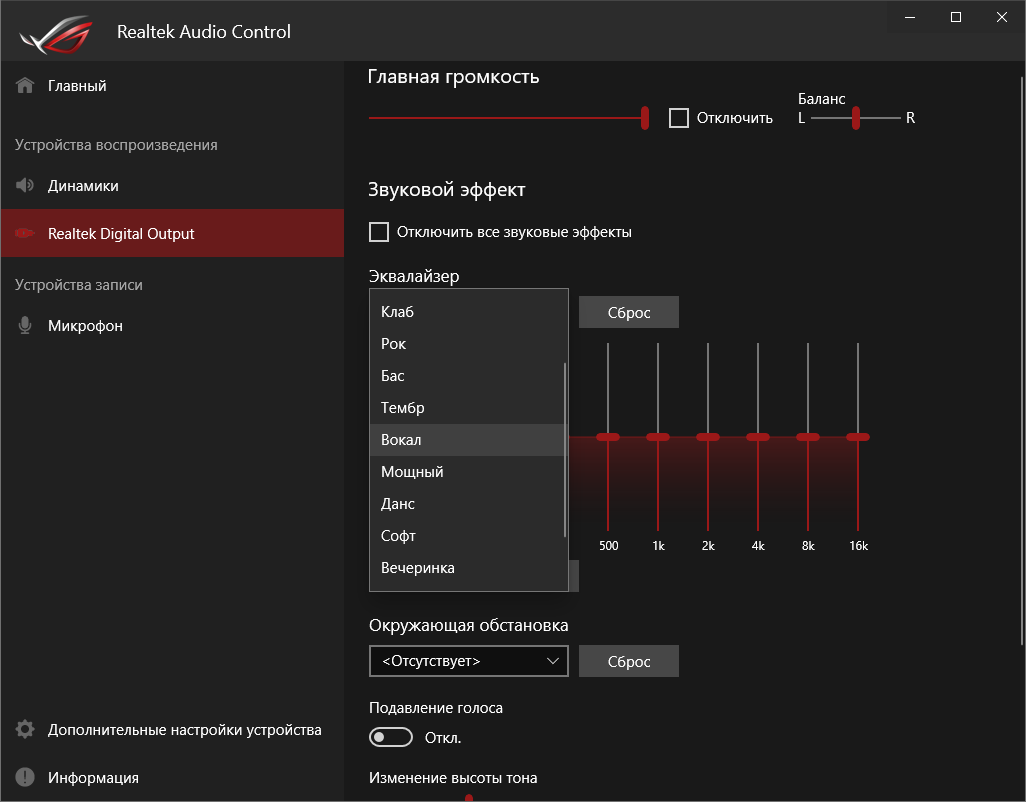
Task: Open the Окружающая обстановка dropdown
Action: (x=468, y=661)
